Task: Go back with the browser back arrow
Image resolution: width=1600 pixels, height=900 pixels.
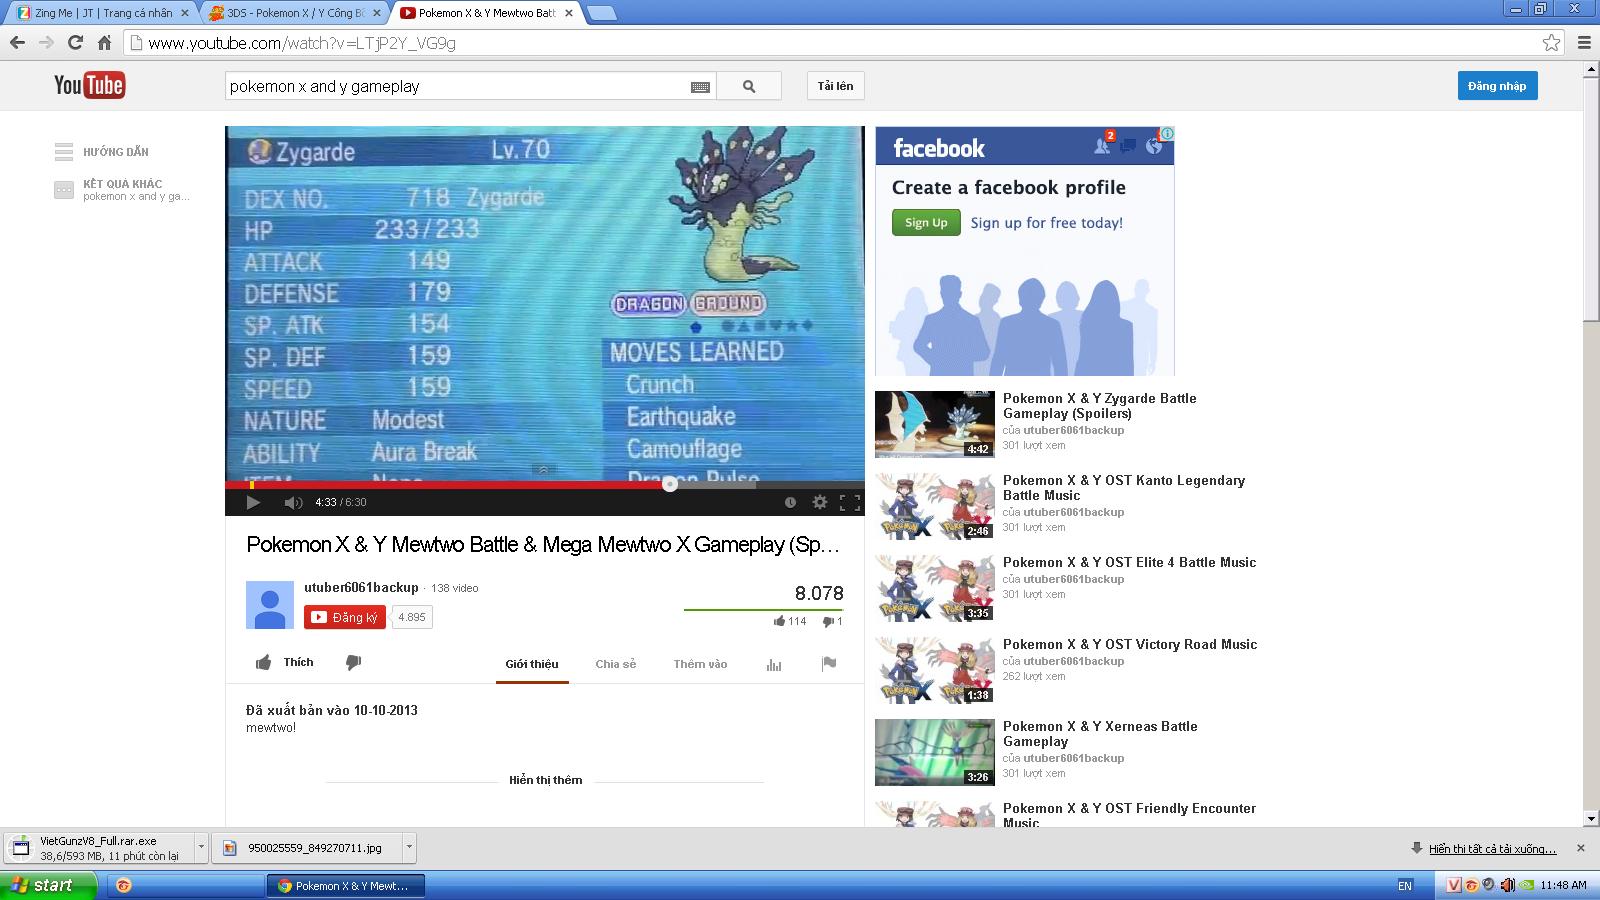Action: click(17, 43)
